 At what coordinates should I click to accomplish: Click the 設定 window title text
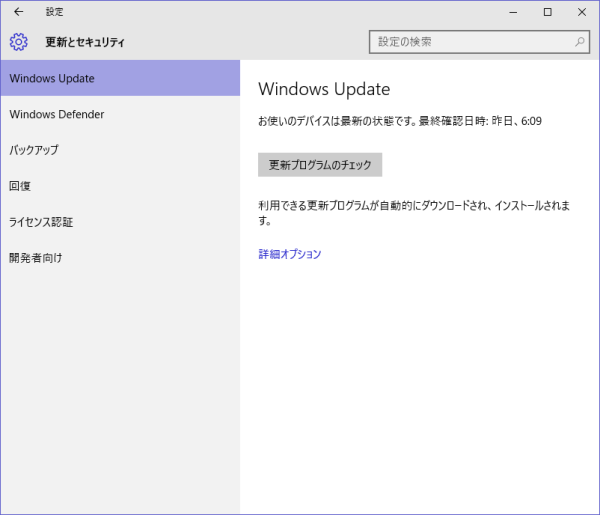(x=55, y=12)
